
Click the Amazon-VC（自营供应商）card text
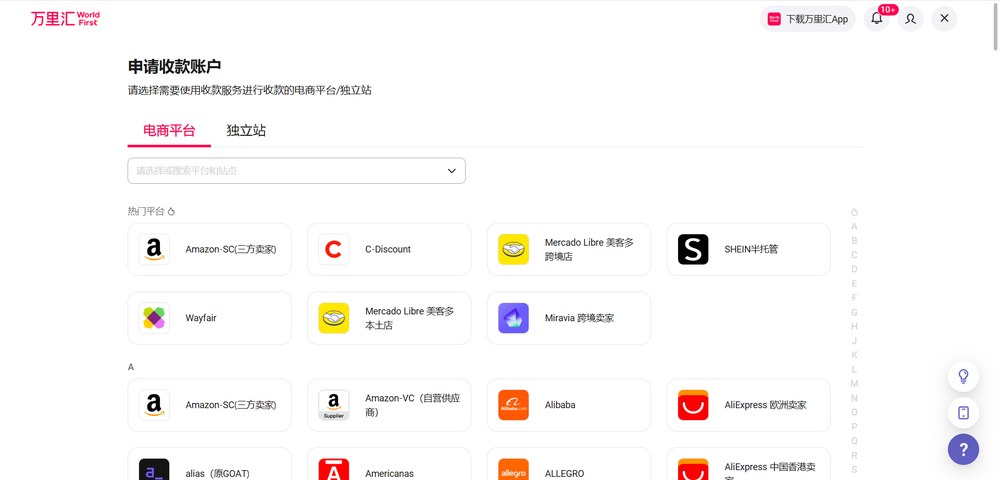pyautogui.click(x=413, y=405)
